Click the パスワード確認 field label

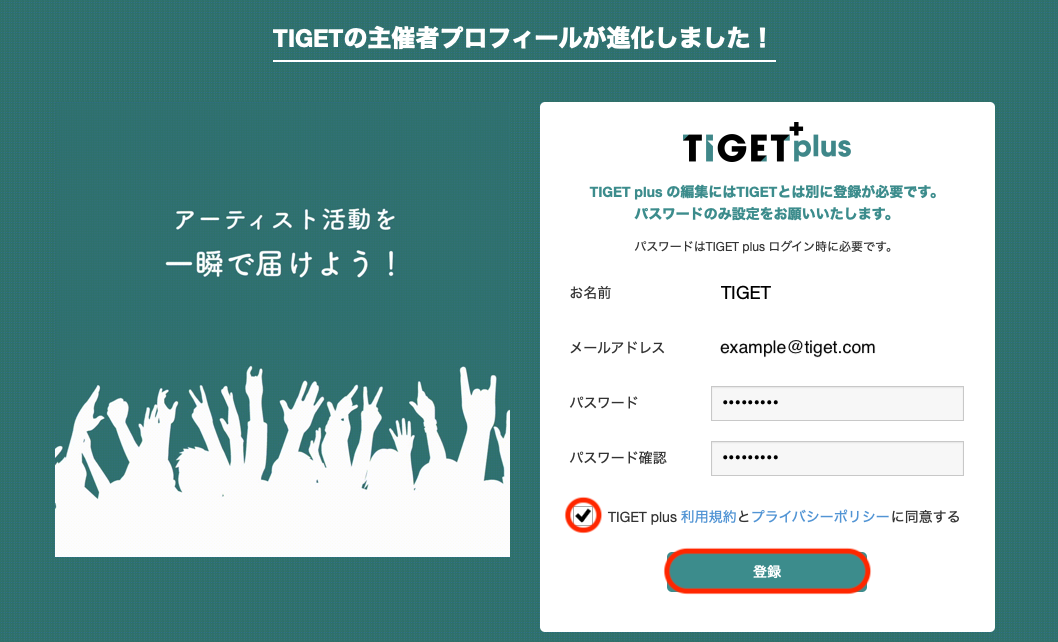point(618,458)
